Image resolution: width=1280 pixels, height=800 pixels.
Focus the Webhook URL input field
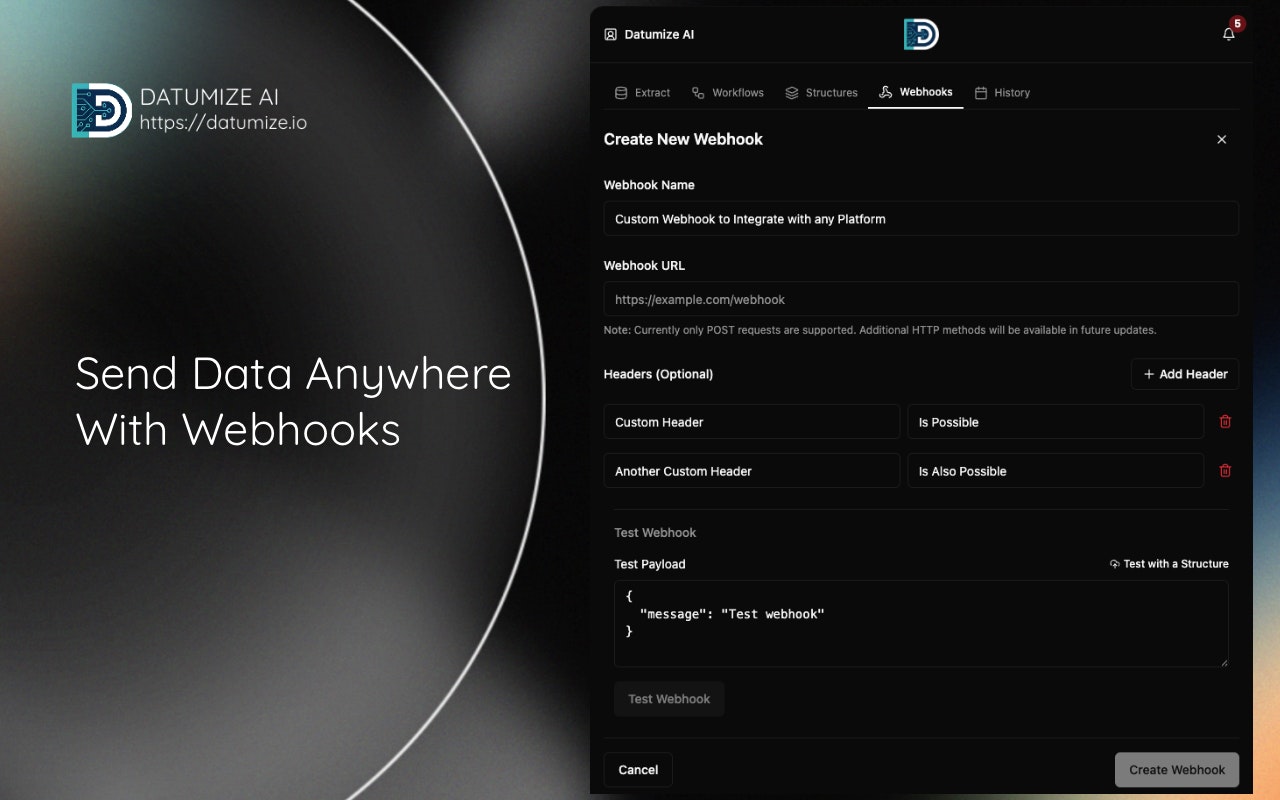[921, 300]
